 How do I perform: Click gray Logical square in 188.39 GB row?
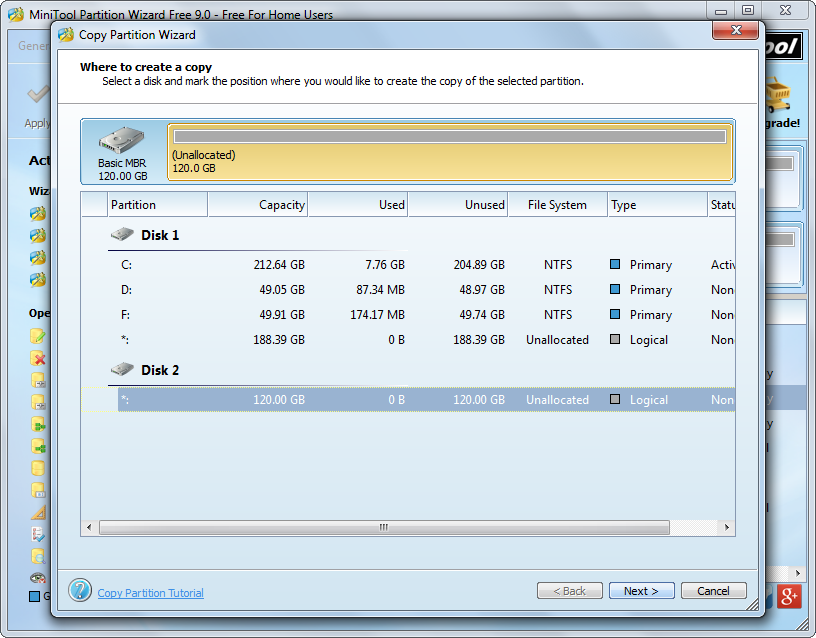tap(615, 339)
